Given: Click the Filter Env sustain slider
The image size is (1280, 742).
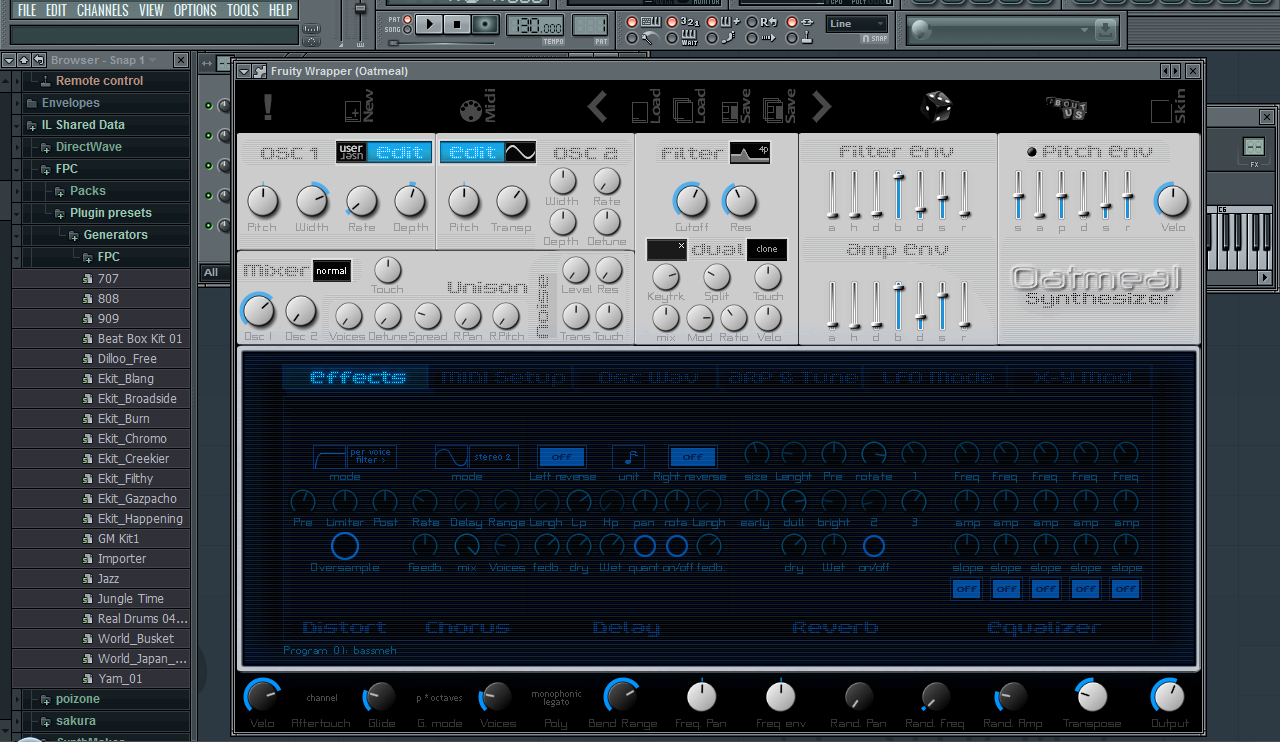Looking at the screenshot, I should (x=942, y=195).
